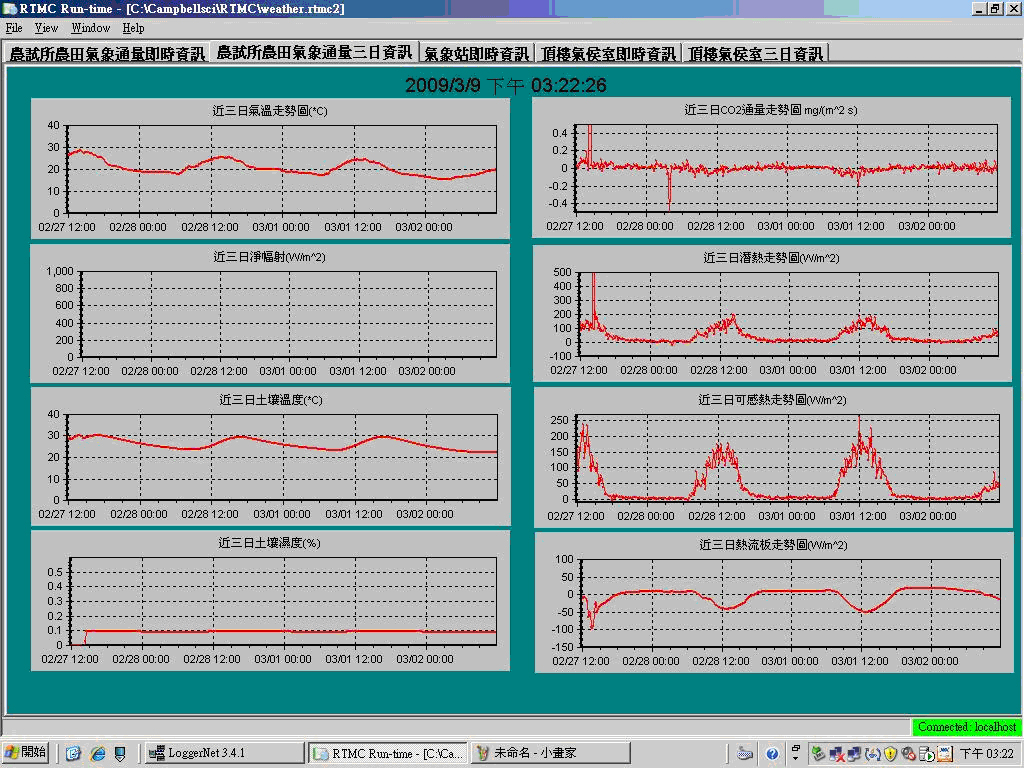
Task: Open the Help menu
Action: coord(134,28)
